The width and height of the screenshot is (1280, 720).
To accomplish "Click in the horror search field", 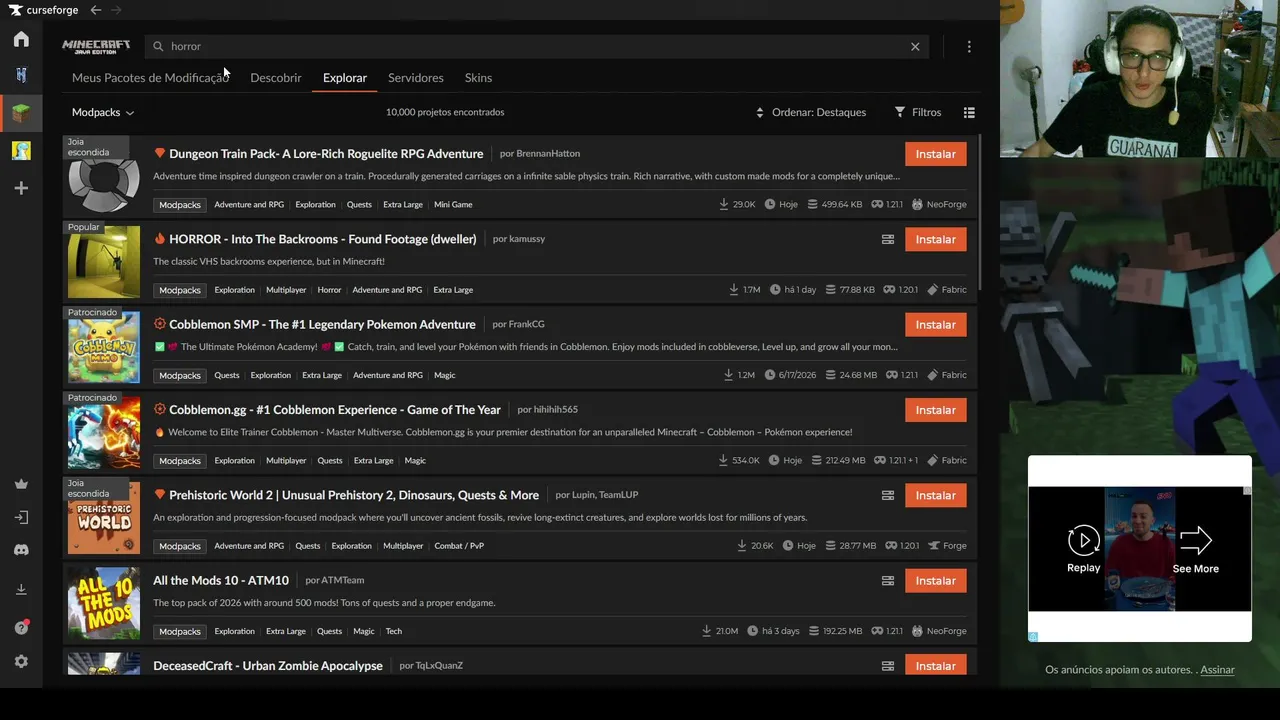I will coord(536,46).
